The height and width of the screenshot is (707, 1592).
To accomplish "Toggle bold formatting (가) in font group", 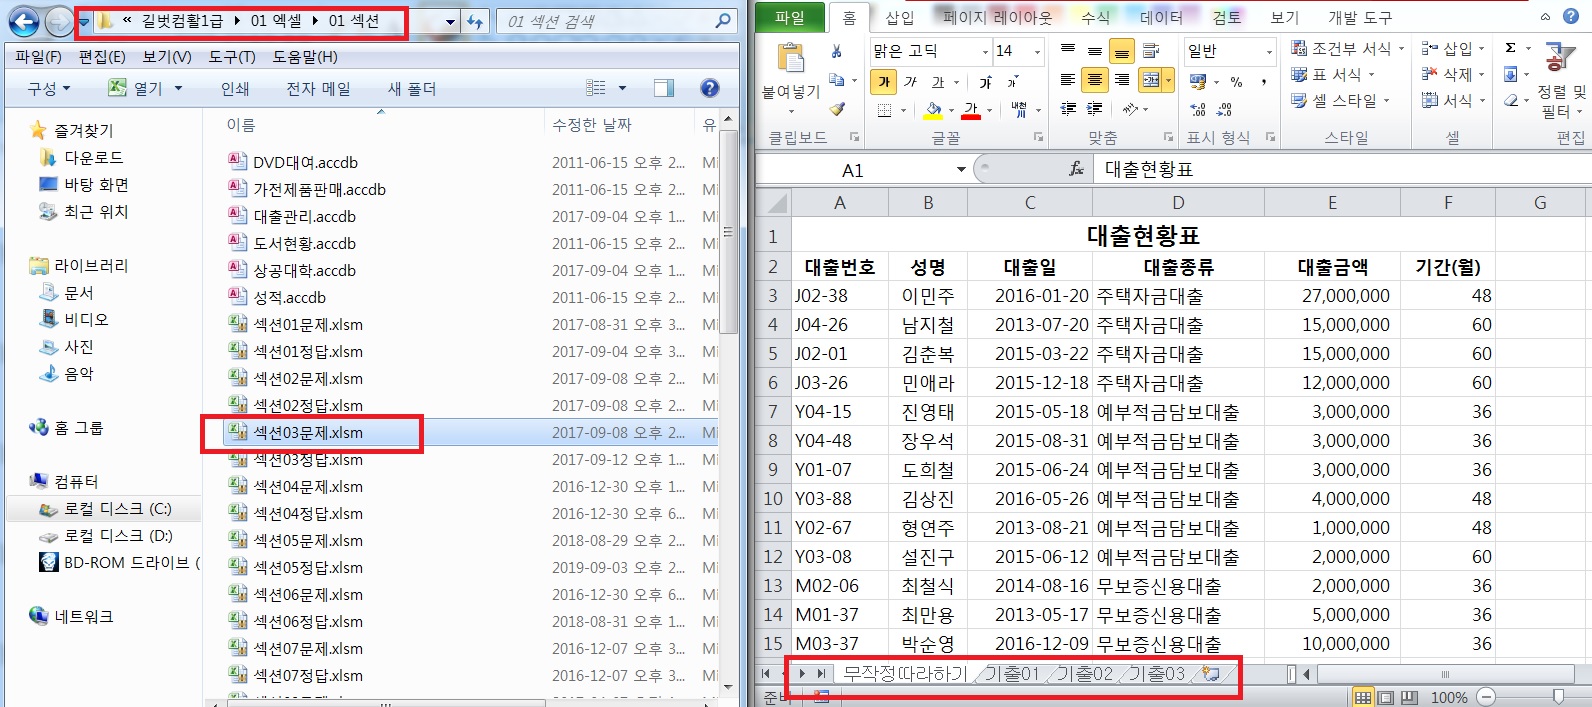I will [x=883, y=82].
